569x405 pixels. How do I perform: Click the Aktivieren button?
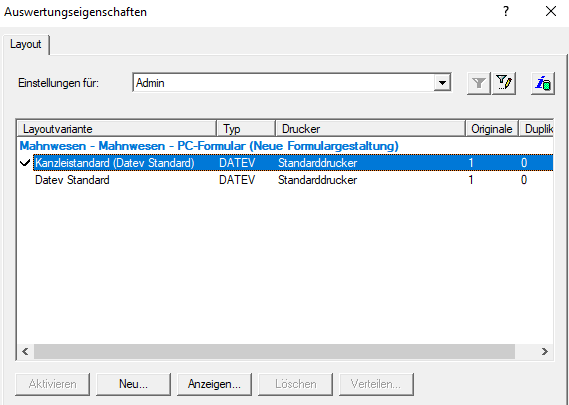(x=53, y=384)
